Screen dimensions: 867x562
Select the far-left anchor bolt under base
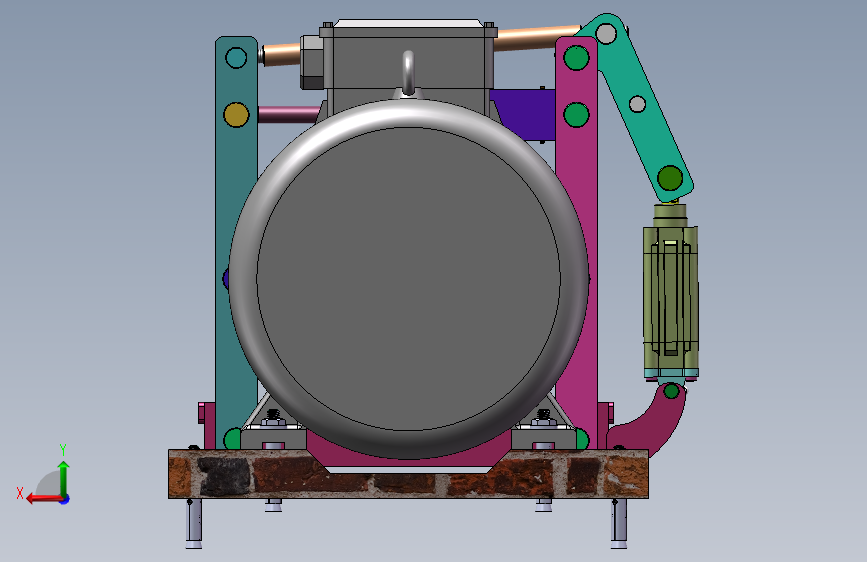[194, 523]
